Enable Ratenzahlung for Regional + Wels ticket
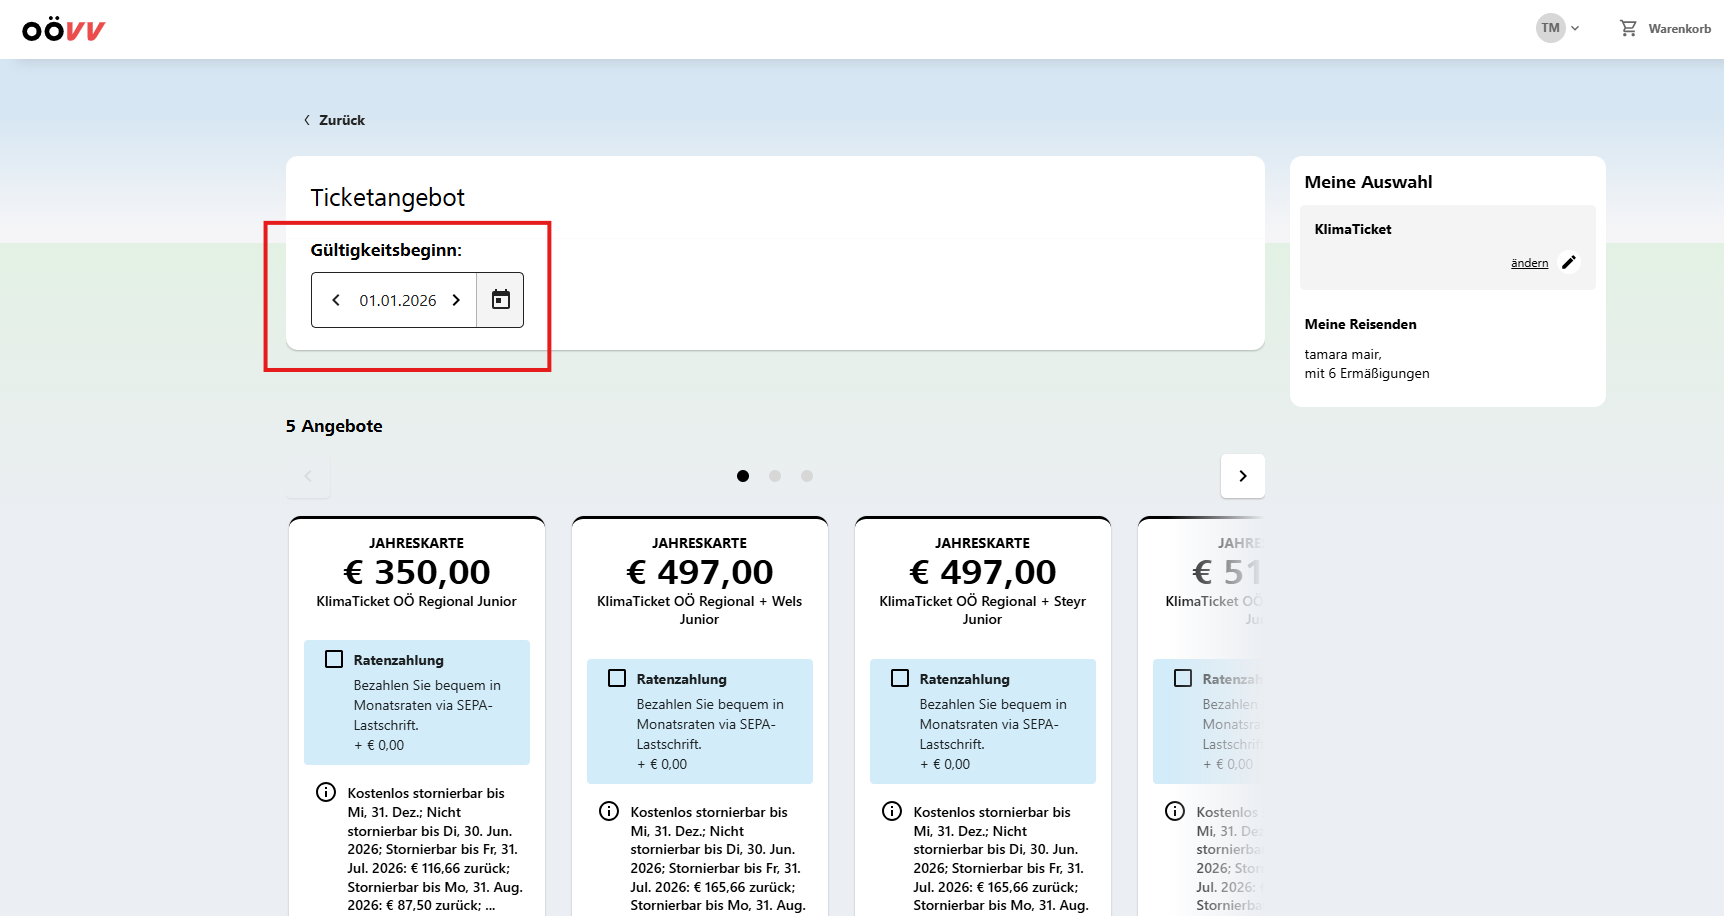Screen dimensions: 1724x916 coord(617,679)
